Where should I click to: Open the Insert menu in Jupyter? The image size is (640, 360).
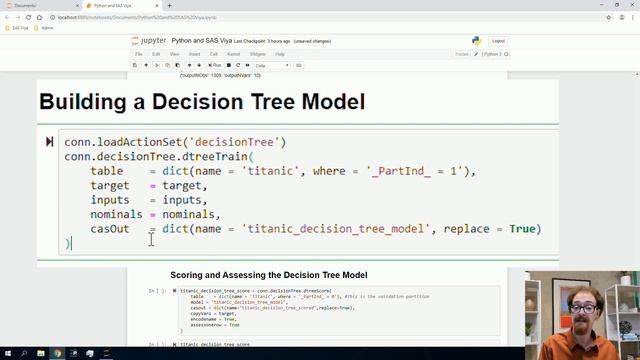click(194, 54)
